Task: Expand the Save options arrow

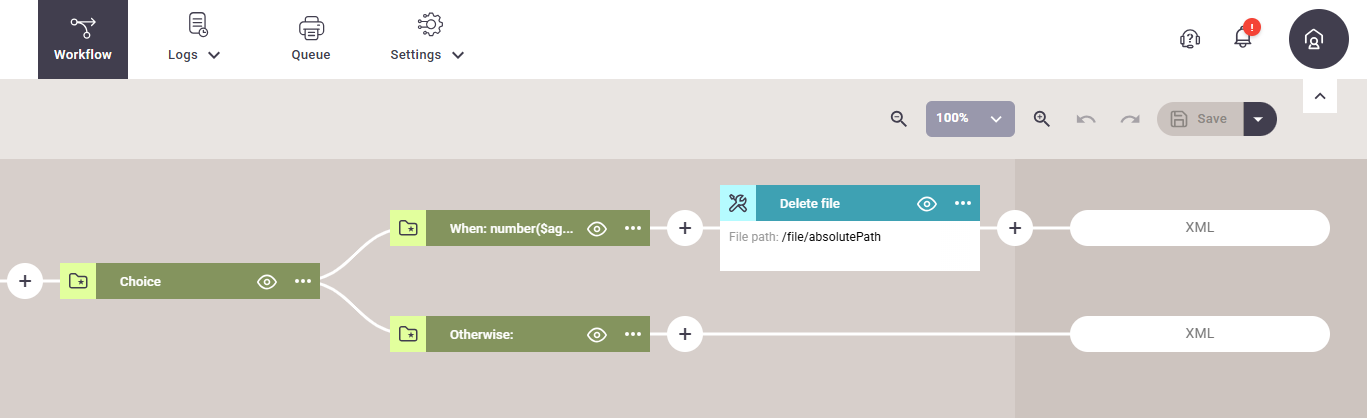Action: (1259, 119)
